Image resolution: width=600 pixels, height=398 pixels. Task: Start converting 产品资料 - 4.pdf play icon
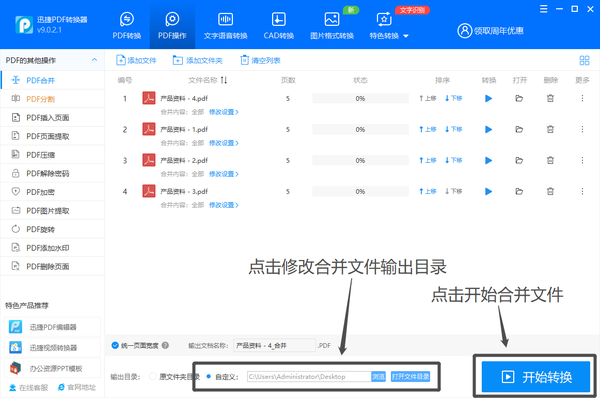coord(488,98)
